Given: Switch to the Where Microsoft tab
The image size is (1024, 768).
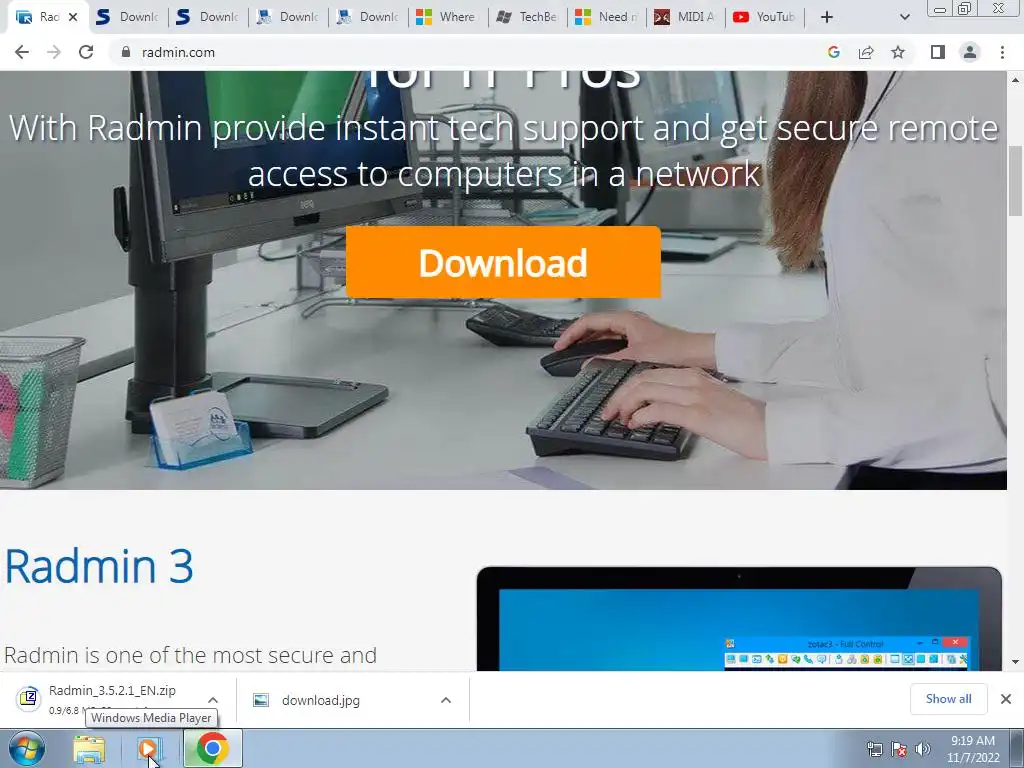Looking at the screenshot, I should pos(447,17).
